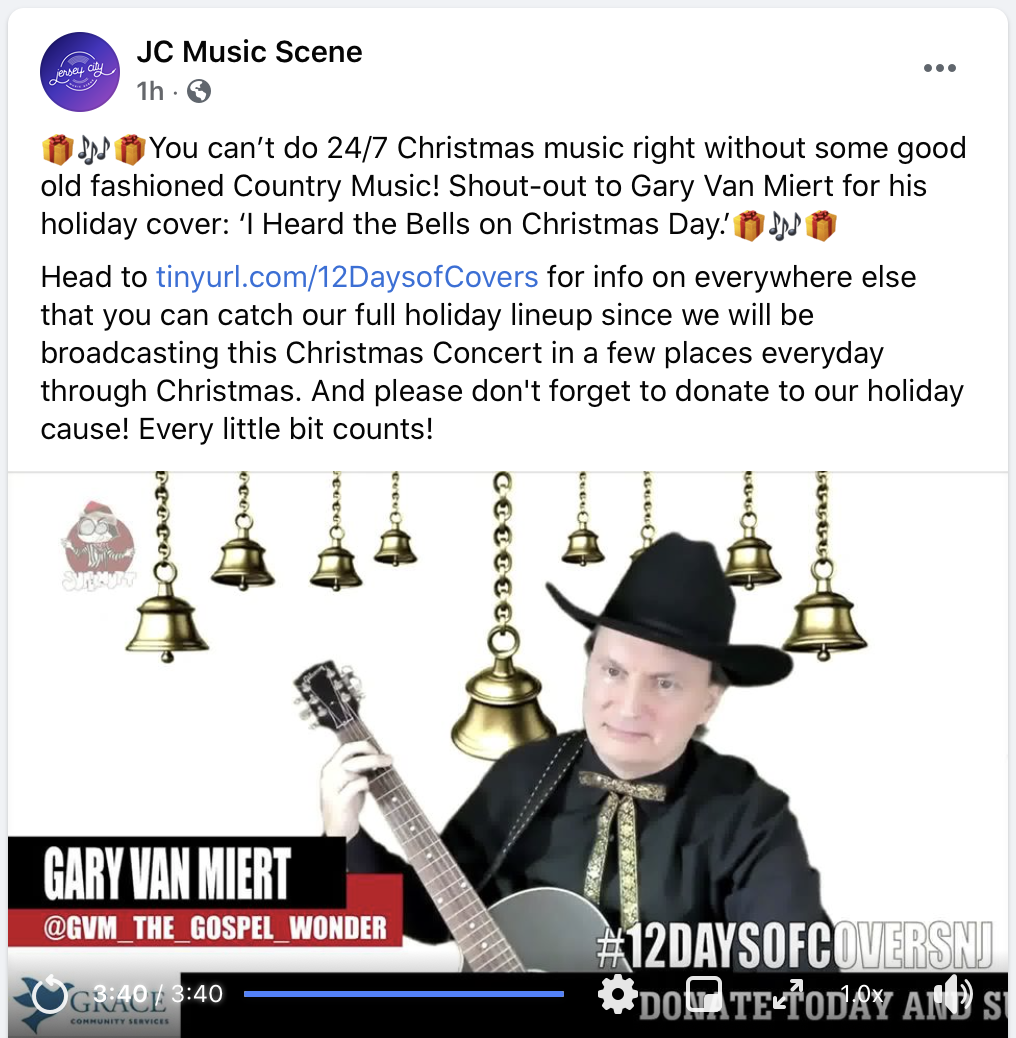Click the #12DAYSOFCOVERSNJ hashtag overlay
Viewport: 1016px width, 1038px height.
tap(794, 947)
